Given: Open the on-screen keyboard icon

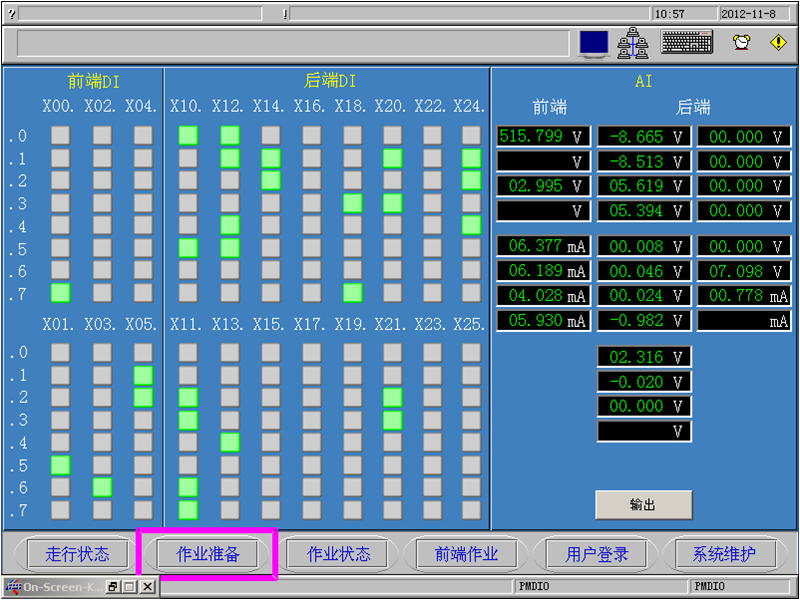Looking at the screenshot, I should click(687, 42).
